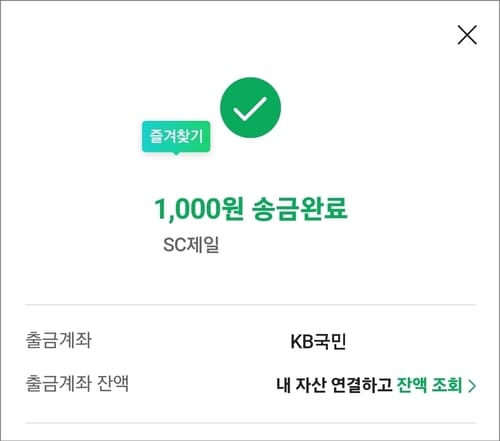Click the SC제일 recipient bank name

(191, 245)
